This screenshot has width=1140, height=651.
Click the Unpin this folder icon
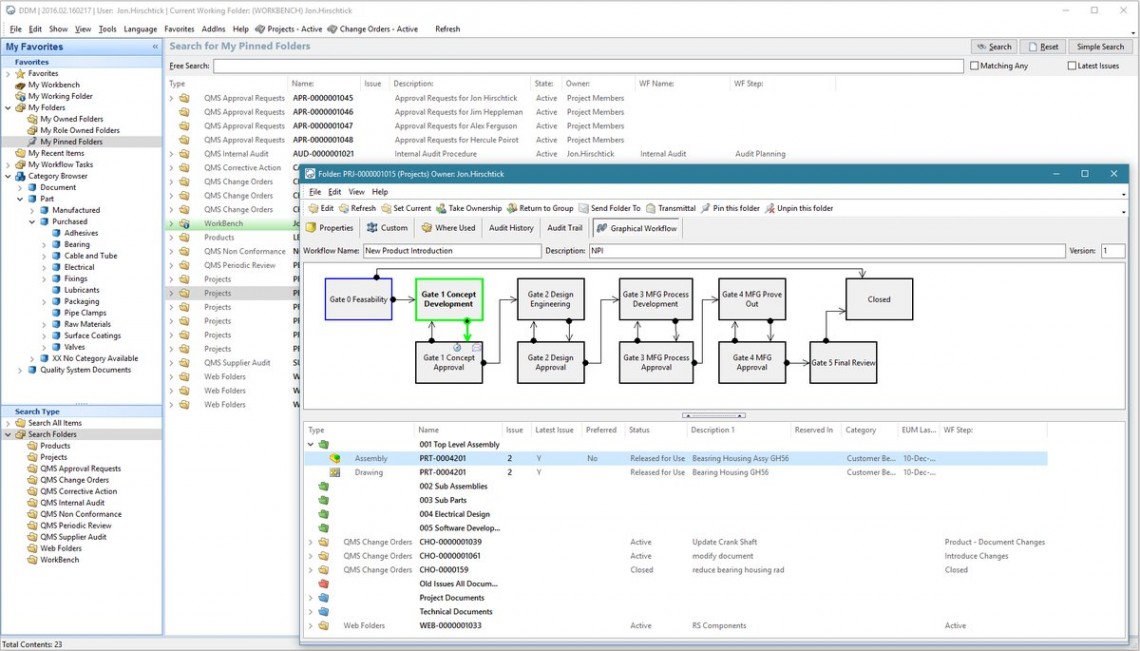point(770,208)
